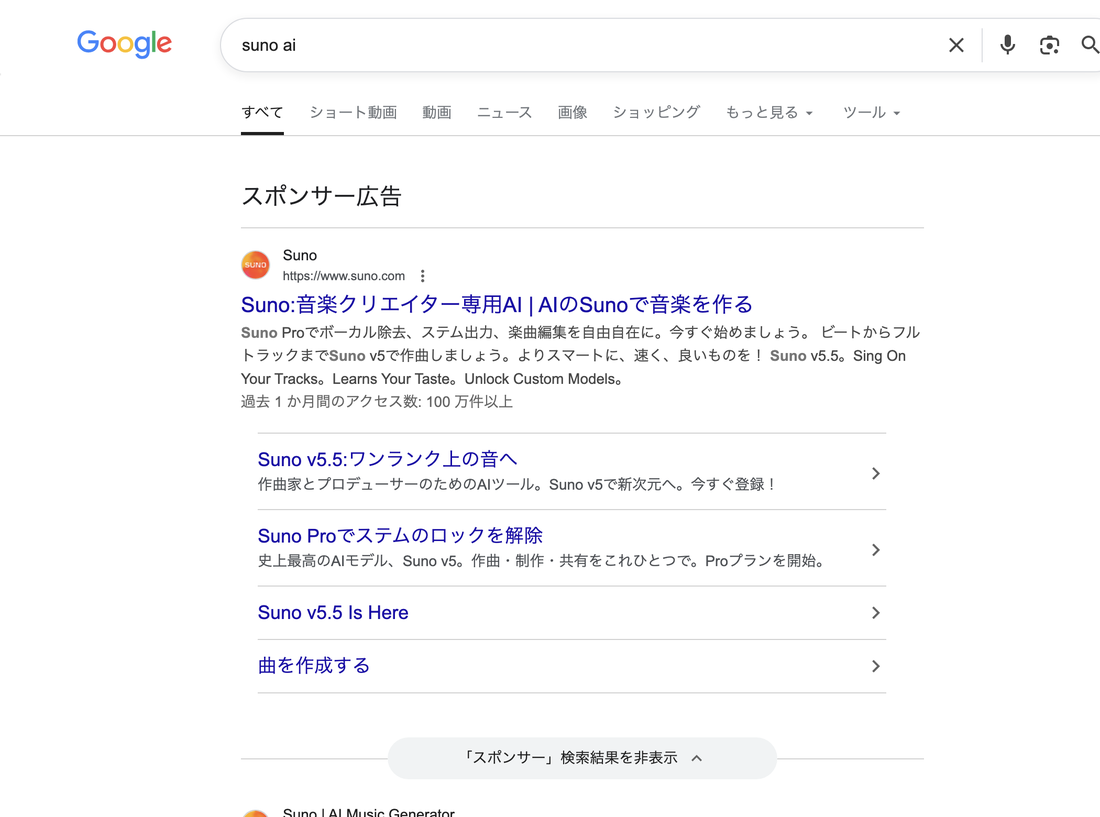Open sitelink Suno v5.5 Is Here
1100x817 pixels.
tap(333, 612)
